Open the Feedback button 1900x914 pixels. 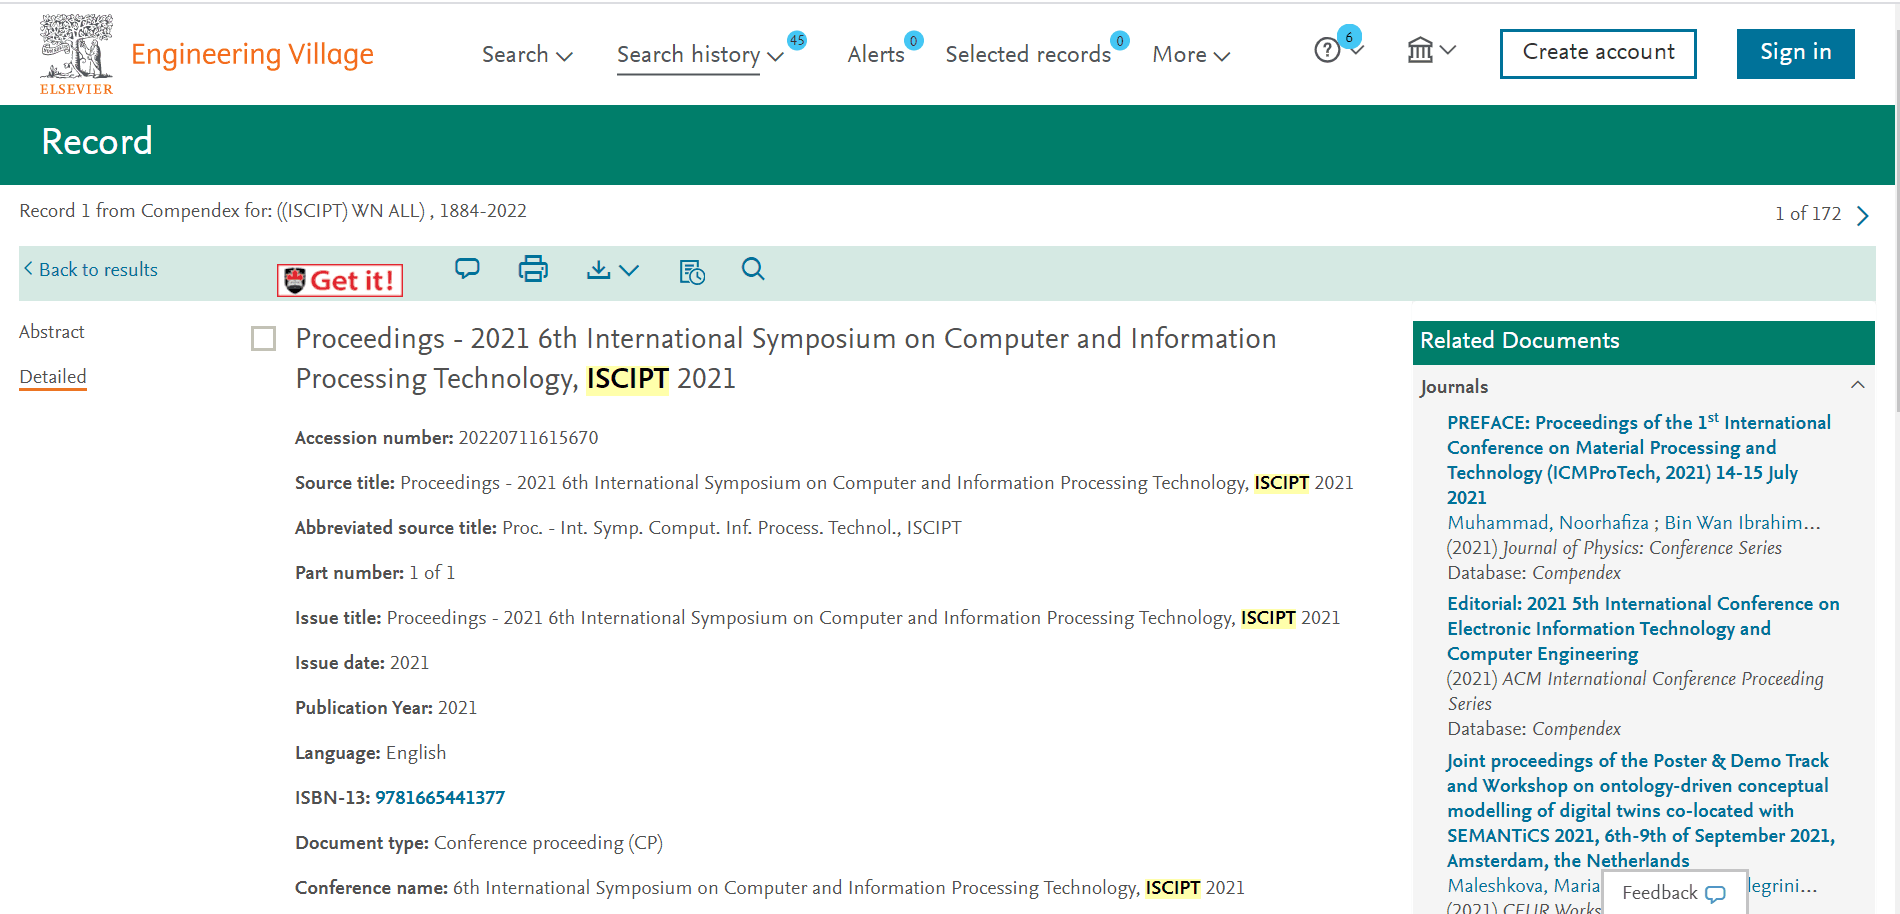pyautogui.click(x=1675, y=893)
